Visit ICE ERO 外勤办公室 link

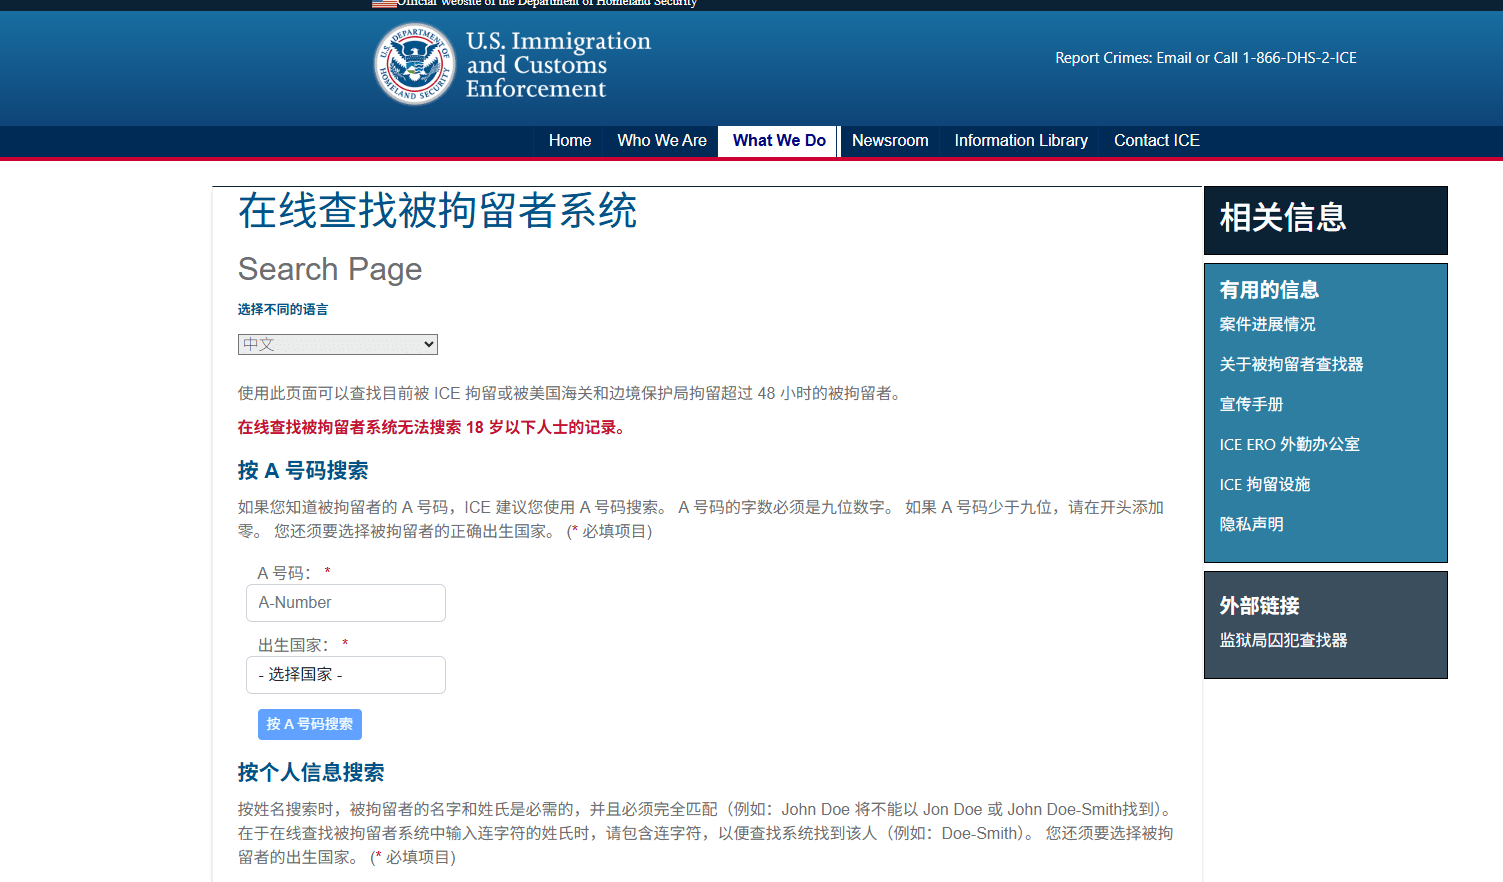(1289, 444)
